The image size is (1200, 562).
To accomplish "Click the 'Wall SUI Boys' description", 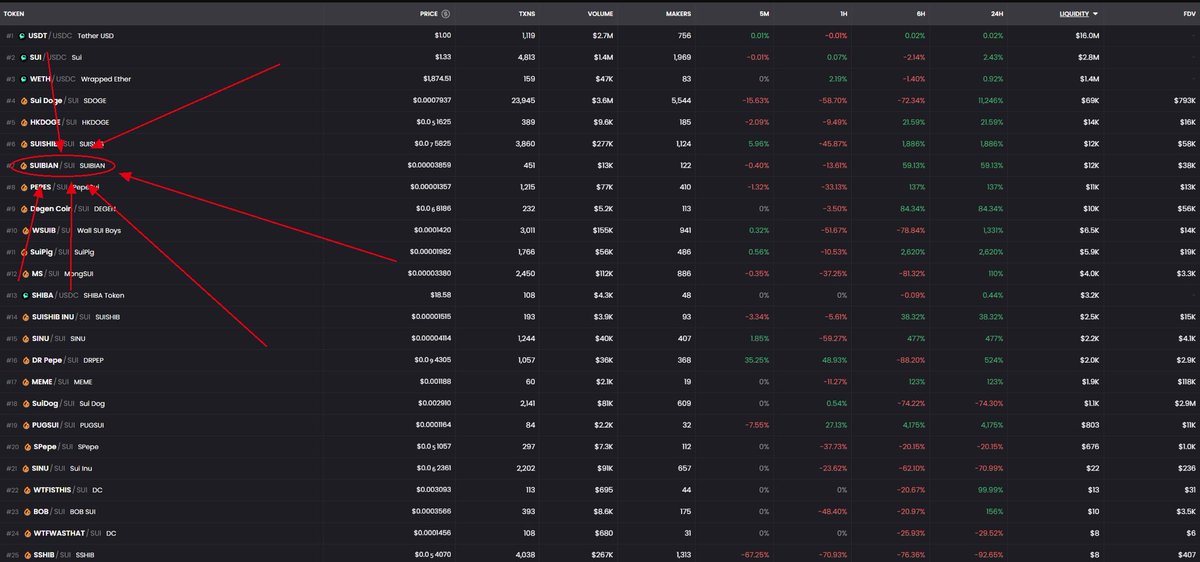I will click(99, 230).
